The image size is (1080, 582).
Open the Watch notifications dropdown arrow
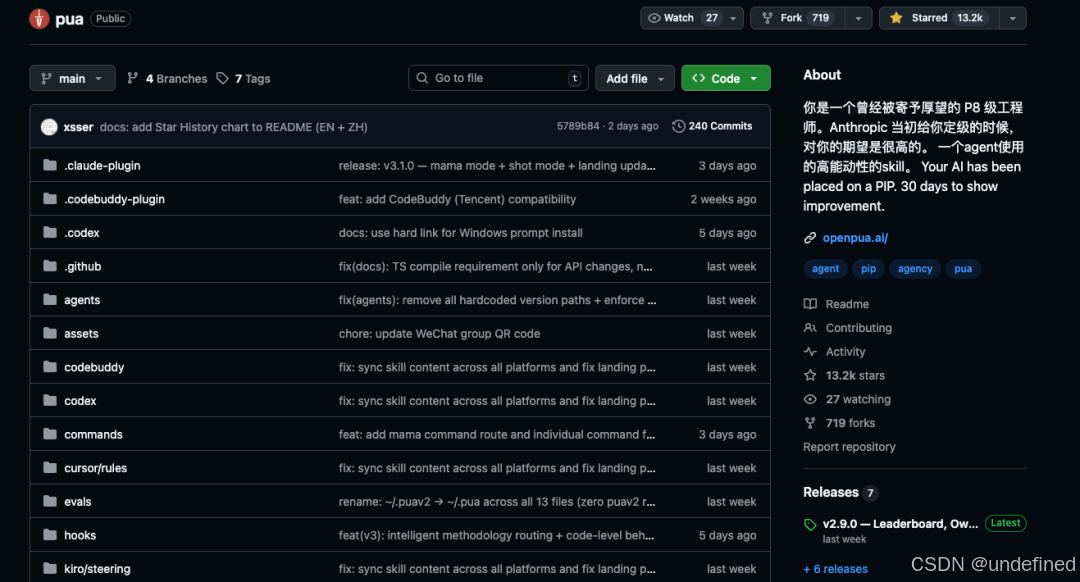[x=733, y=19]
